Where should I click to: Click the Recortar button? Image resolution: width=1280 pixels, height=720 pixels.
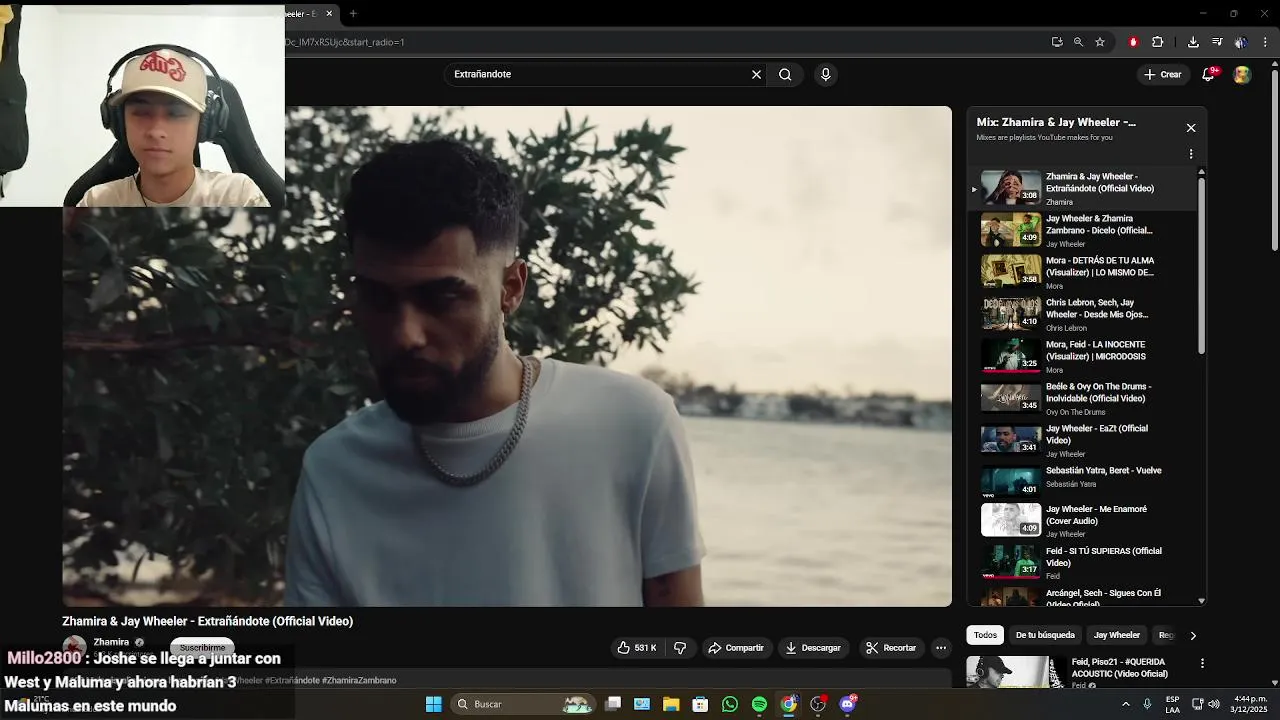coord(891,648)
